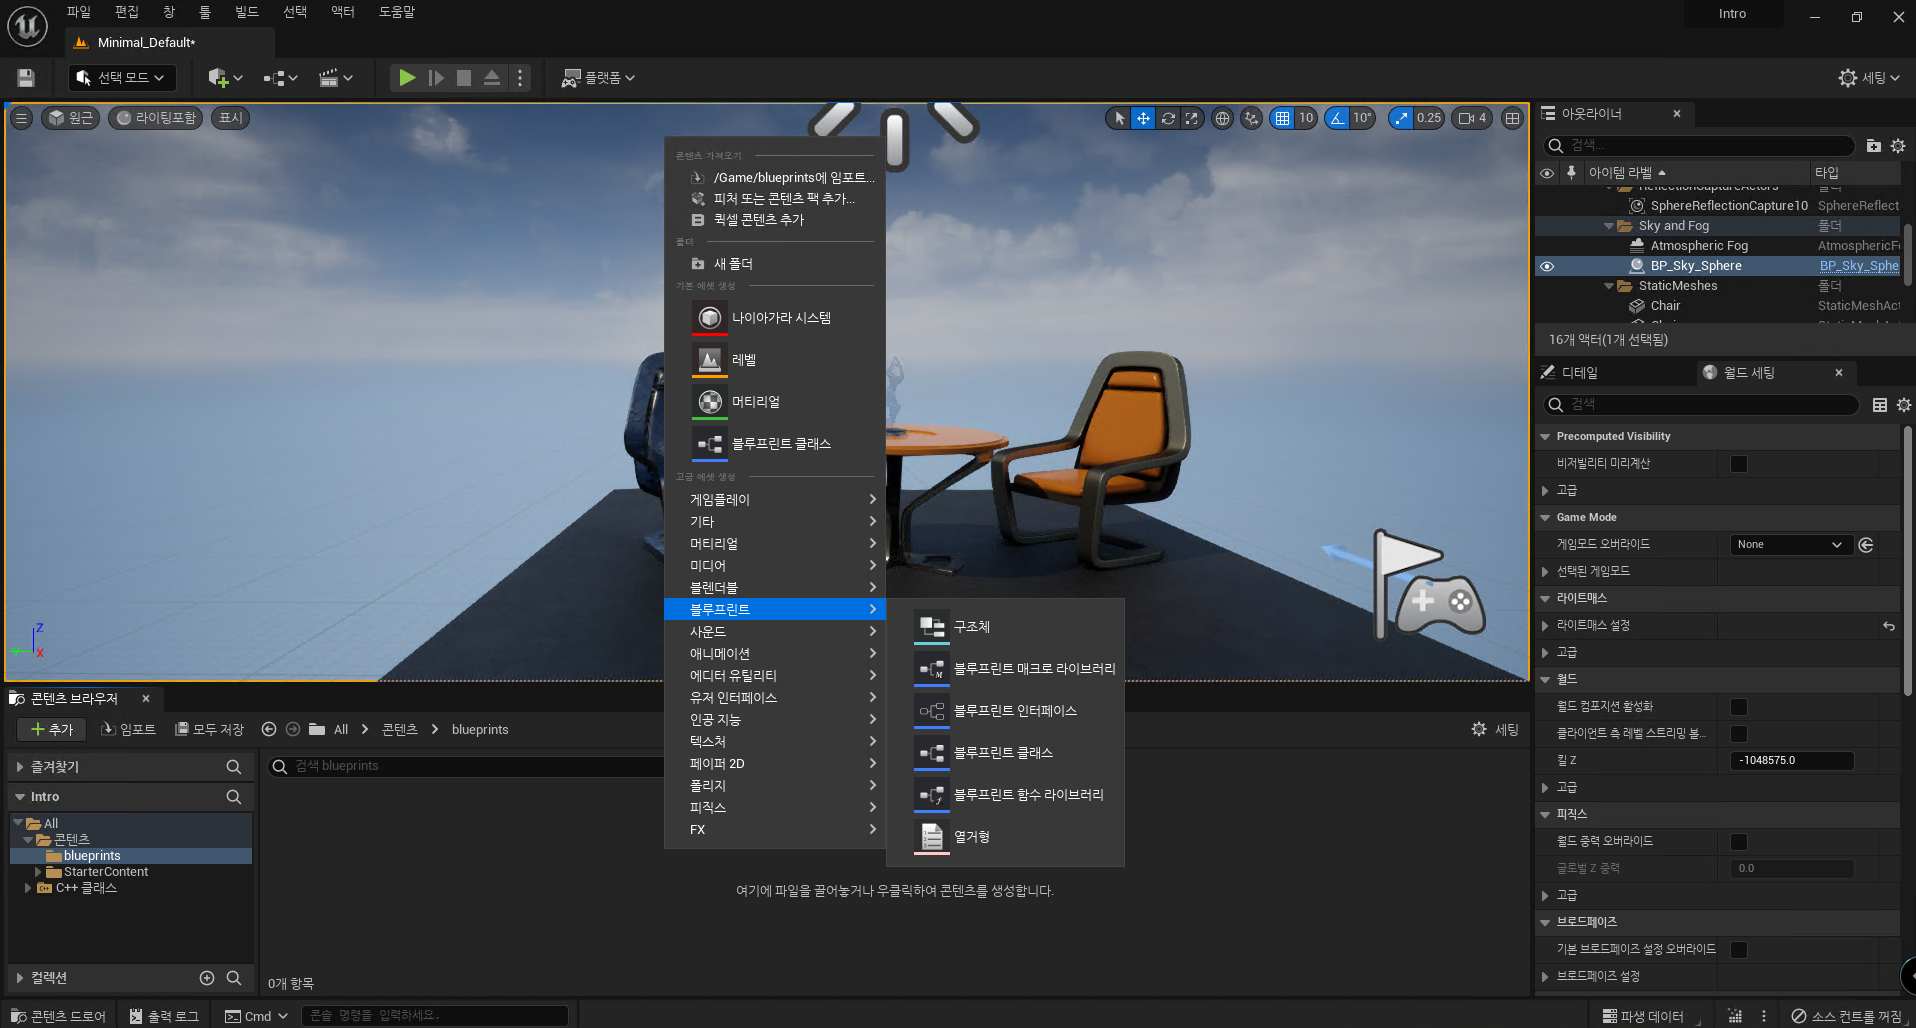The width and height of the screenshot is (1916, 1028).
Task: Switch to World Settings tab
Action: pos(1748,373)
